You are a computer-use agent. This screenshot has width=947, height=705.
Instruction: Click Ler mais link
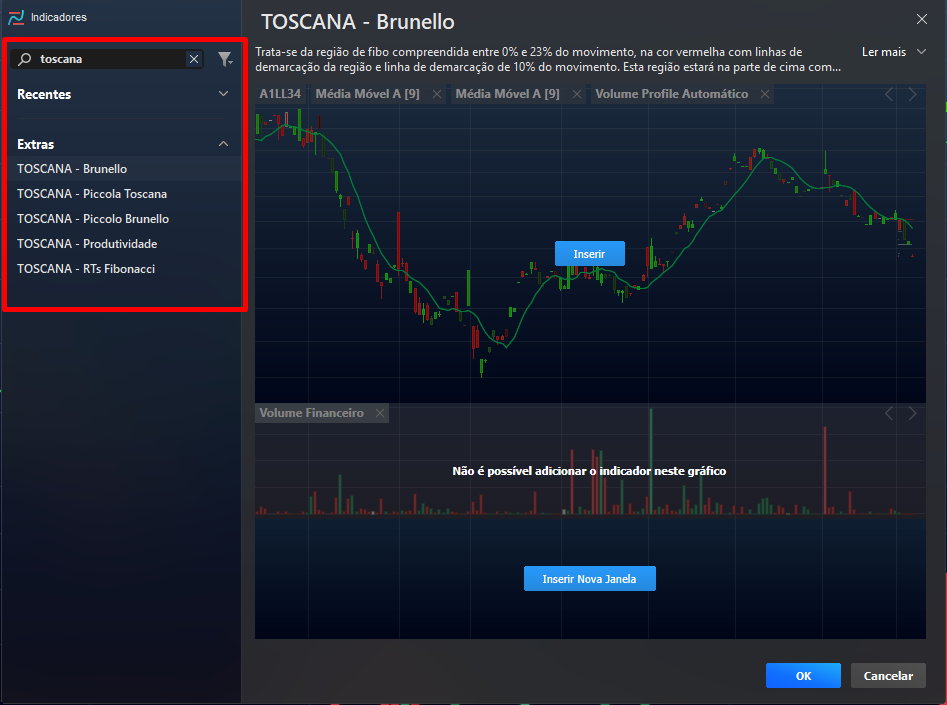click(x=884, y=52)
